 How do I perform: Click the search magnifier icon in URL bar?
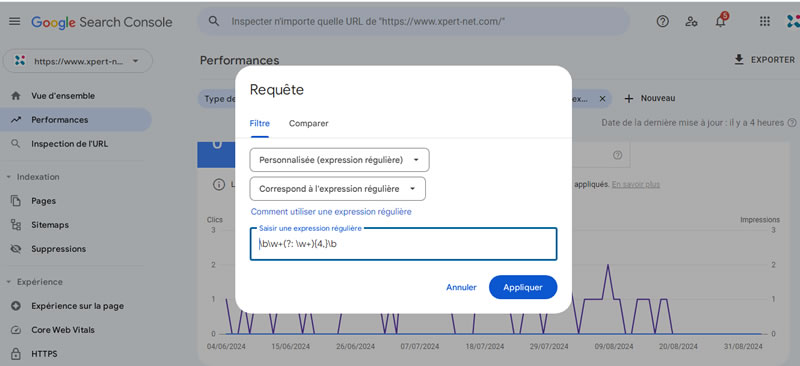pyautogui.click(x=214, y=21)
